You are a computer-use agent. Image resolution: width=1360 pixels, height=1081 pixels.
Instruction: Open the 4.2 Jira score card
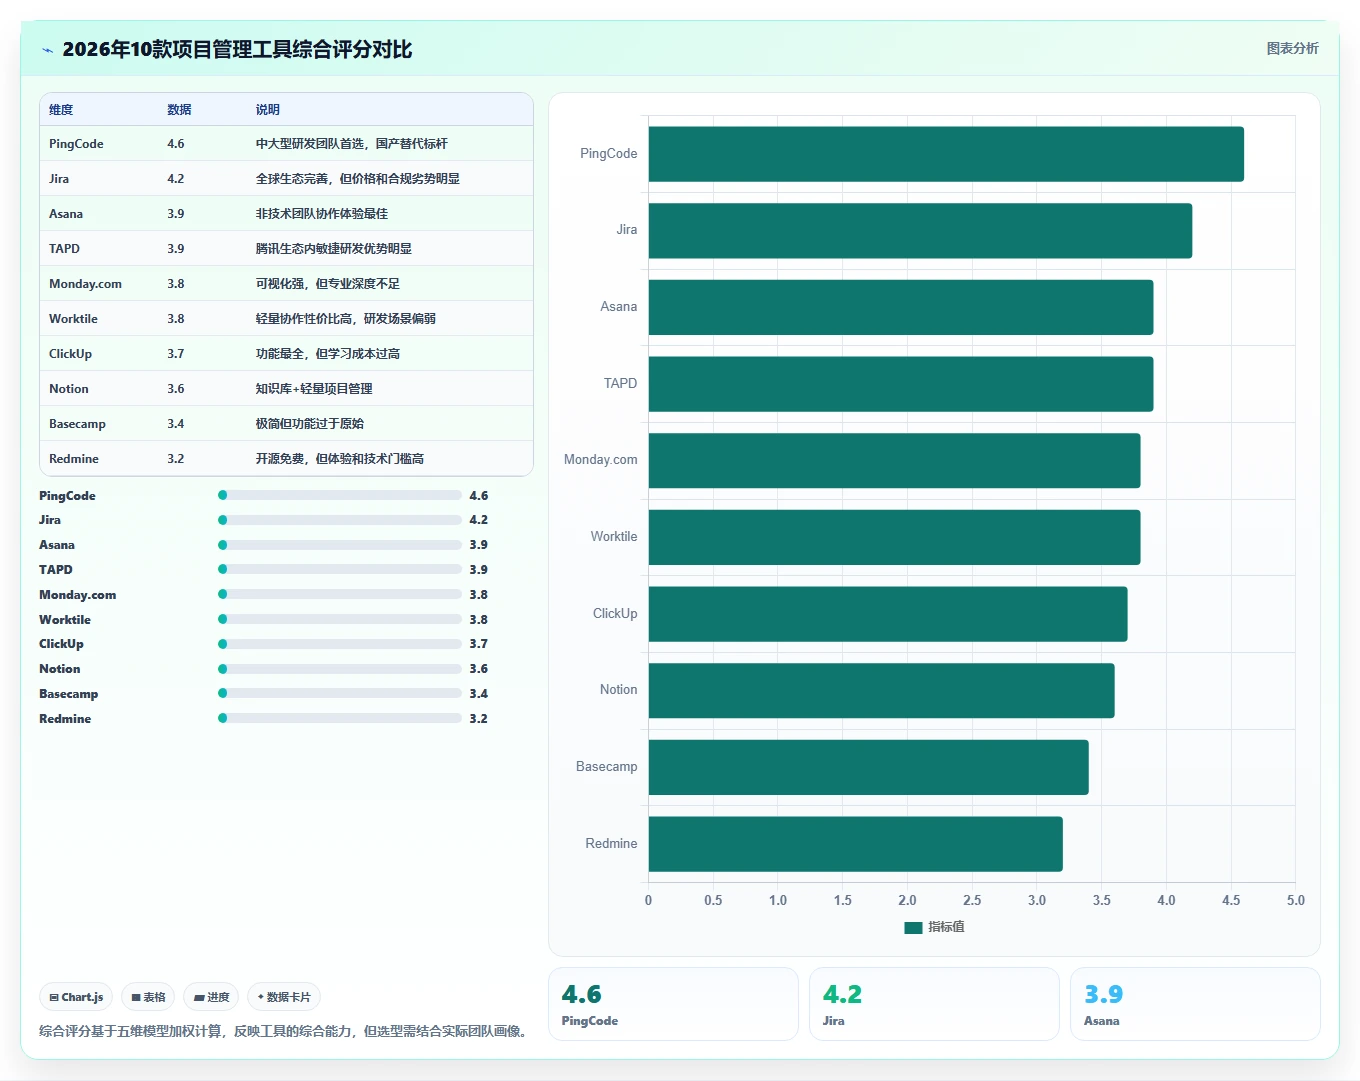coord(934,1004)
